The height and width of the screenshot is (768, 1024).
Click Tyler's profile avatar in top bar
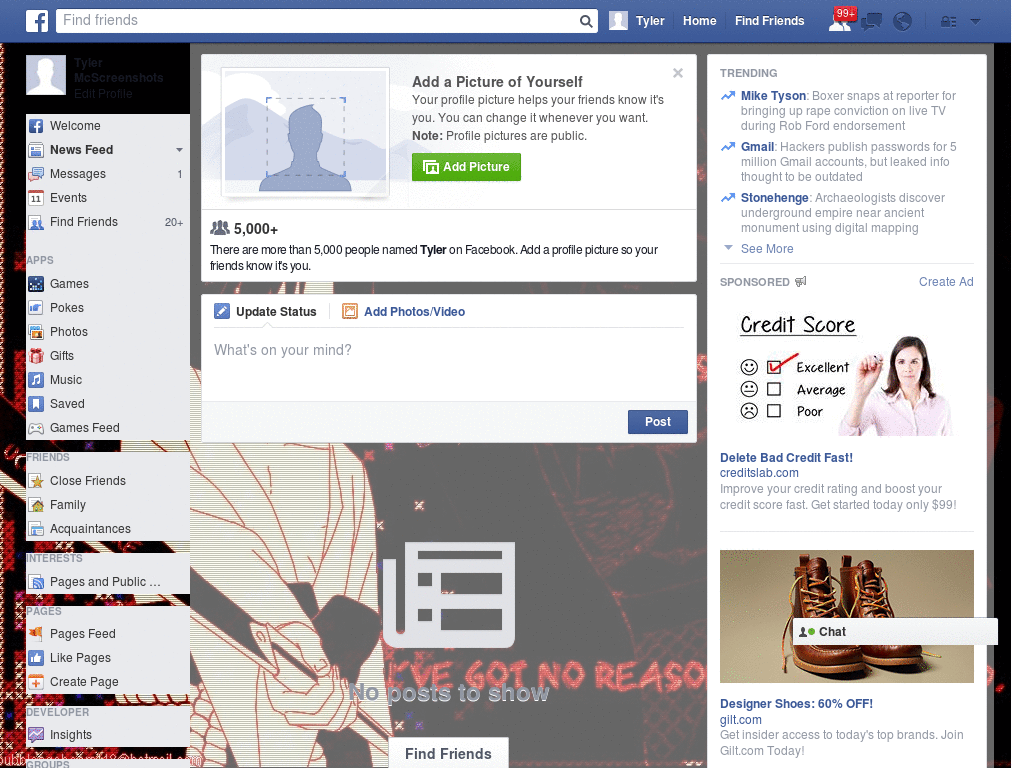click(x=618, y=21)
